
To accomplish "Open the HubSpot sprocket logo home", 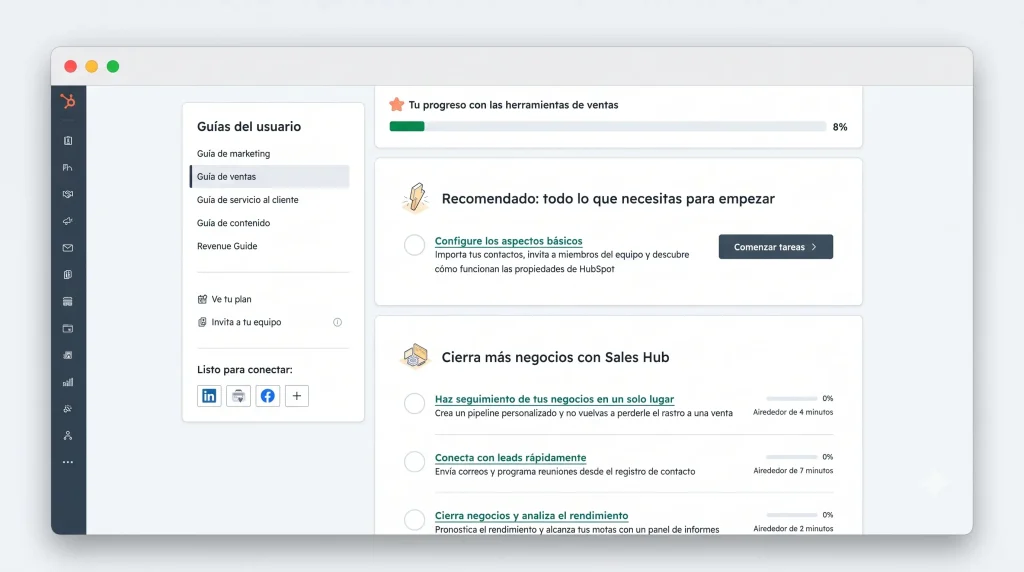I will (x=68, y=101).
